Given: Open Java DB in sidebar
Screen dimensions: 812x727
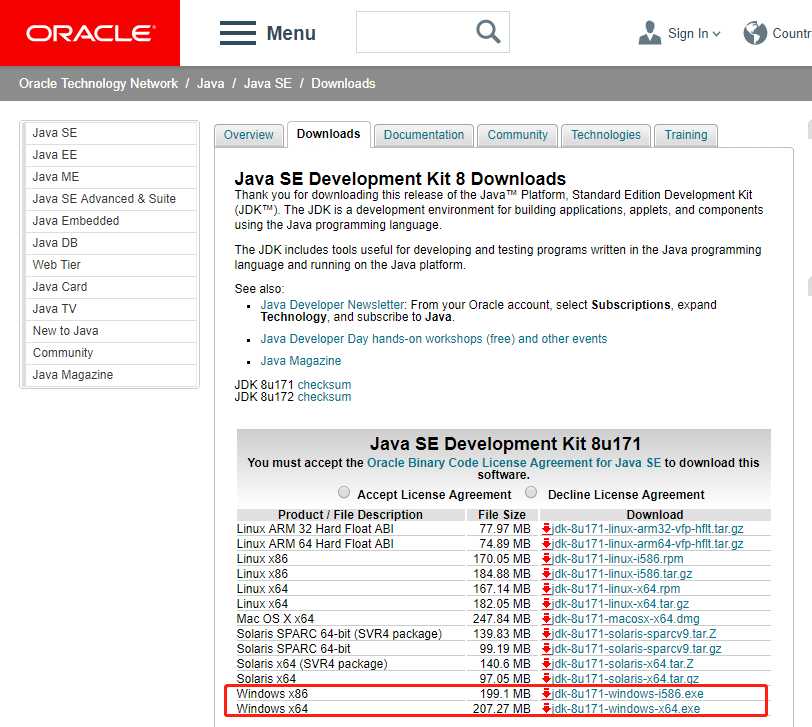Looking at the screenshot, I should point(110,243).
